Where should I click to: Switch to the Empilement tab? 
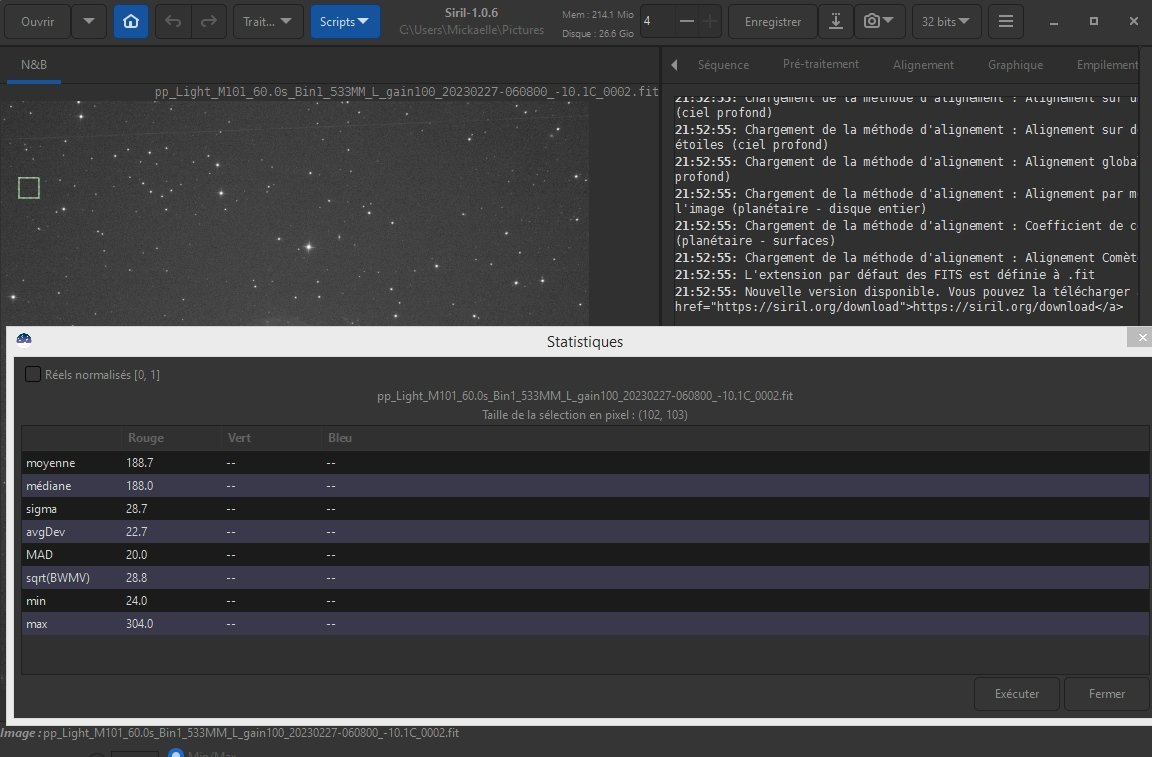coord(1108,65)
